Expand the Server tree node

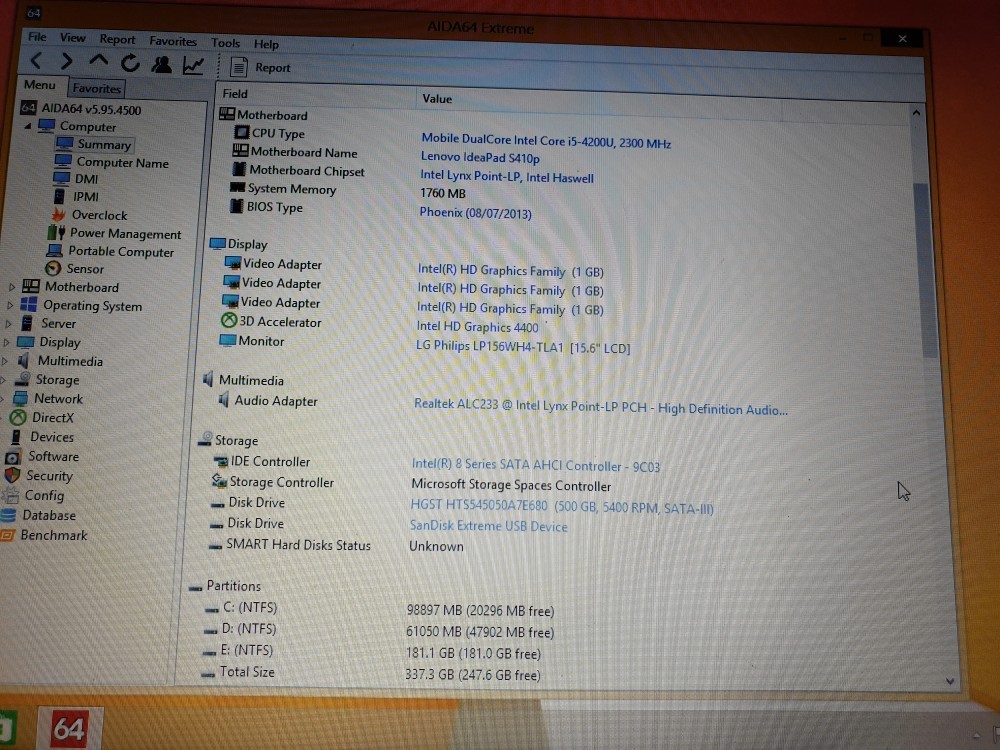(x=8, y=324)
